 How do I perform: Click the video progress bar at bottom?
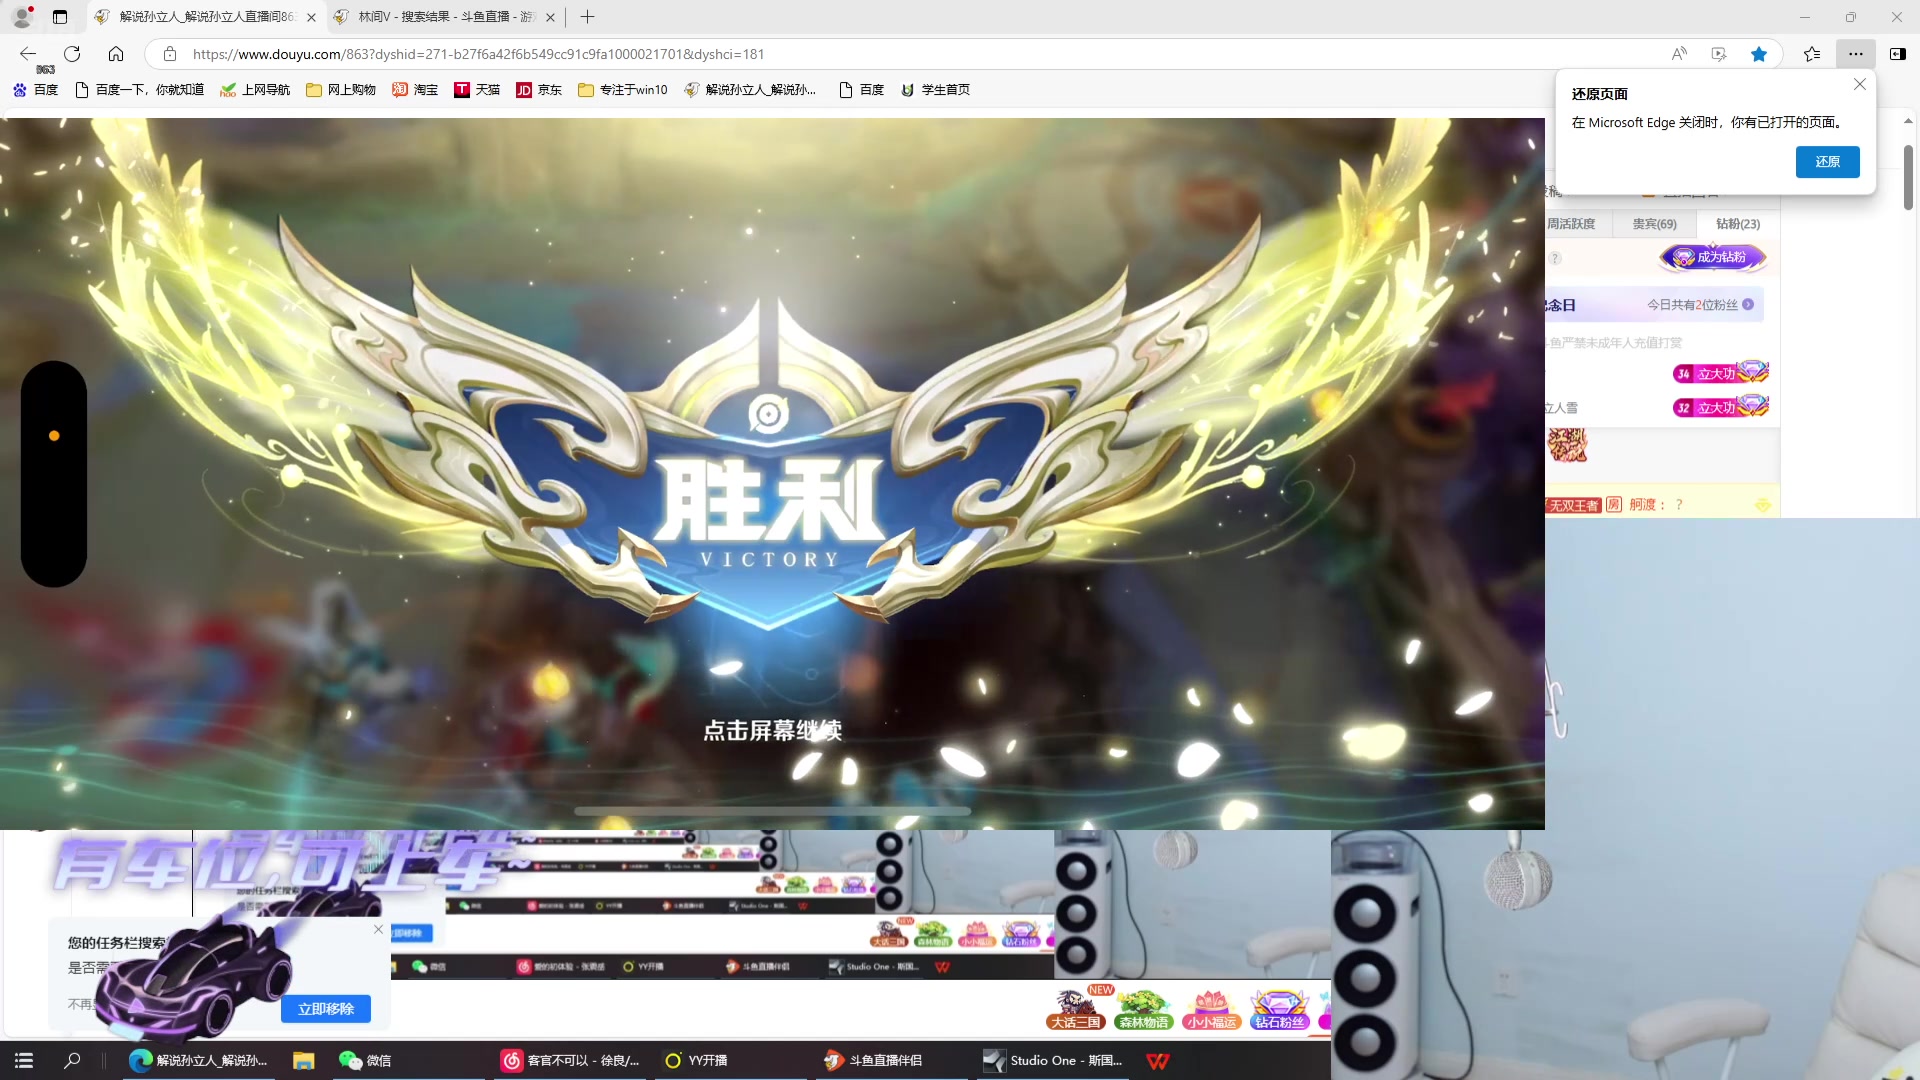(x=772, y=811)
